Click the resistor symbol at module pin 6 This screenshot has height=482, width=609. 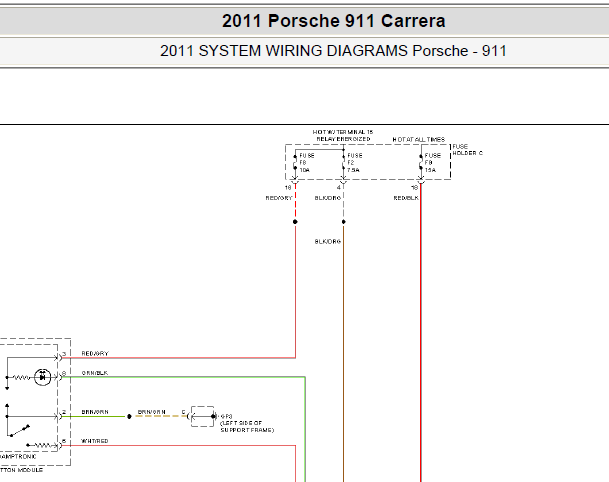[43, 445]
